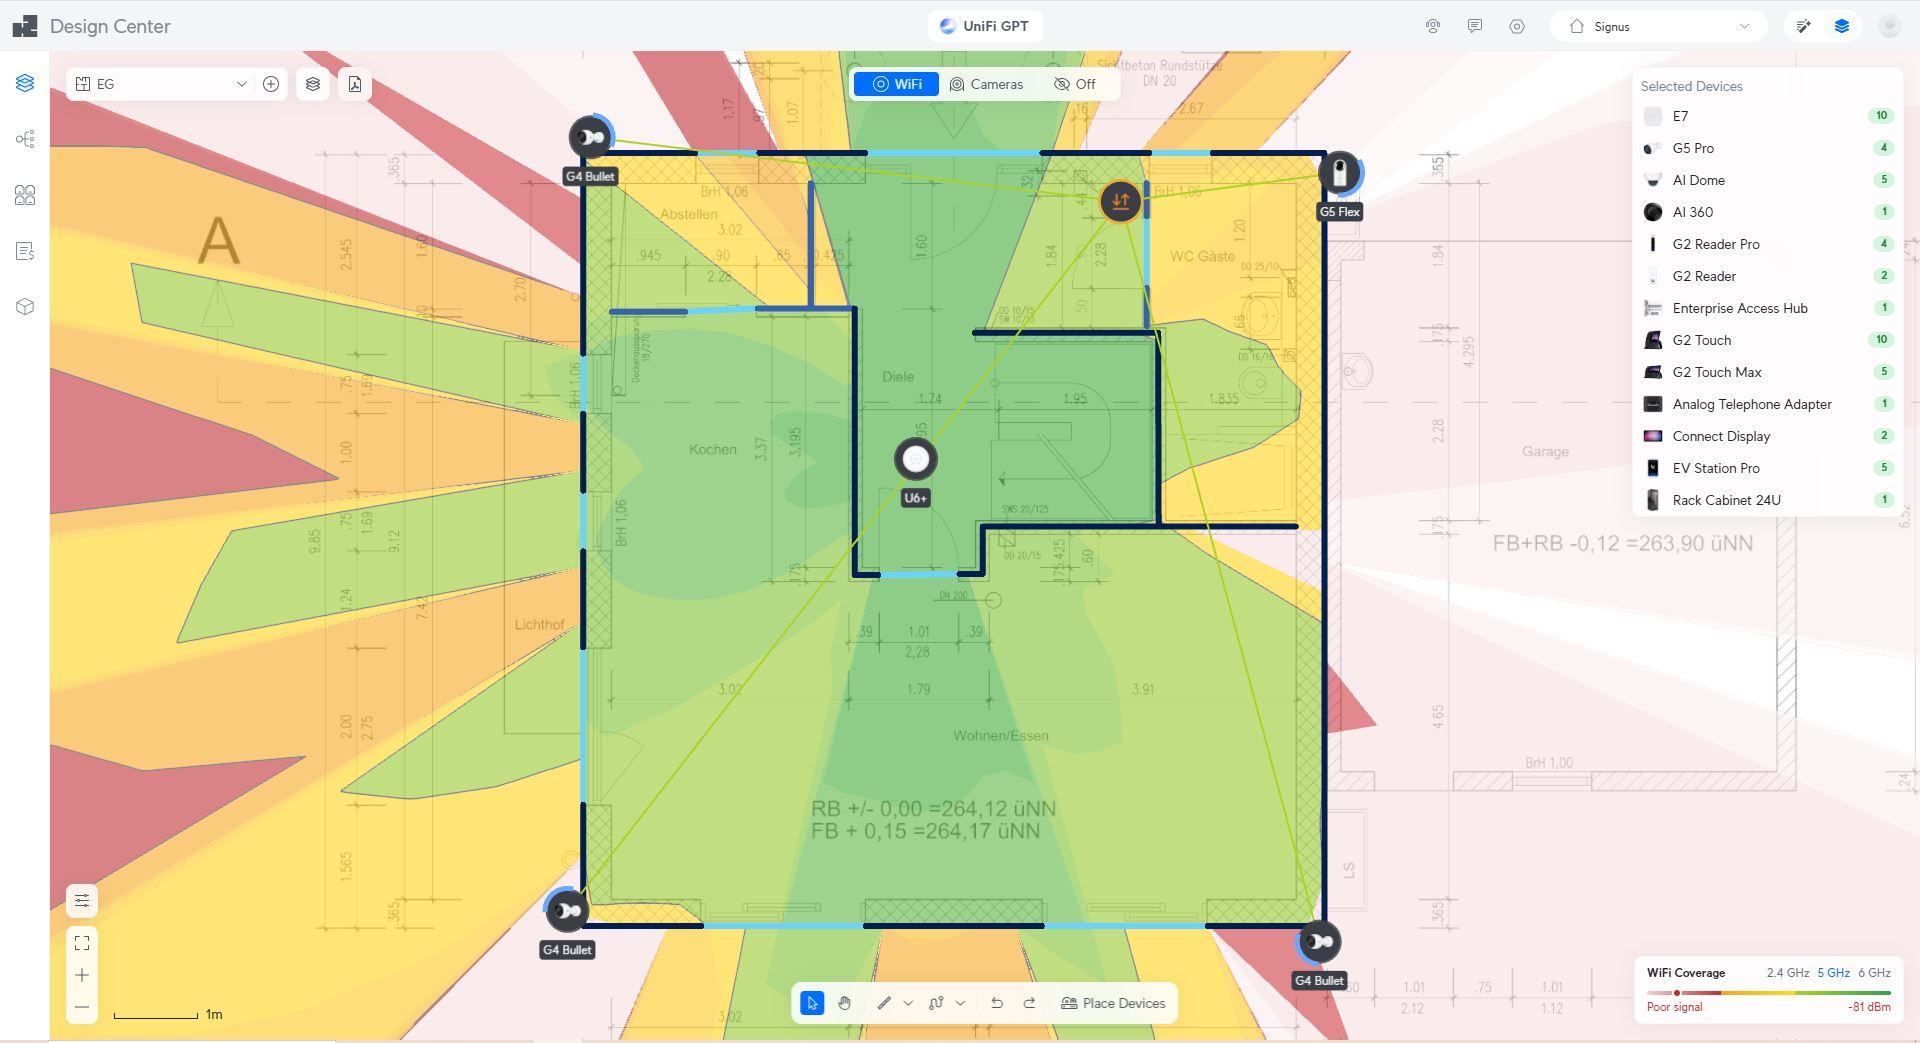Open the floor plan layers sidebar icon
The width and height of the screenshot is (1920, 1043).
tap(25, 83)
